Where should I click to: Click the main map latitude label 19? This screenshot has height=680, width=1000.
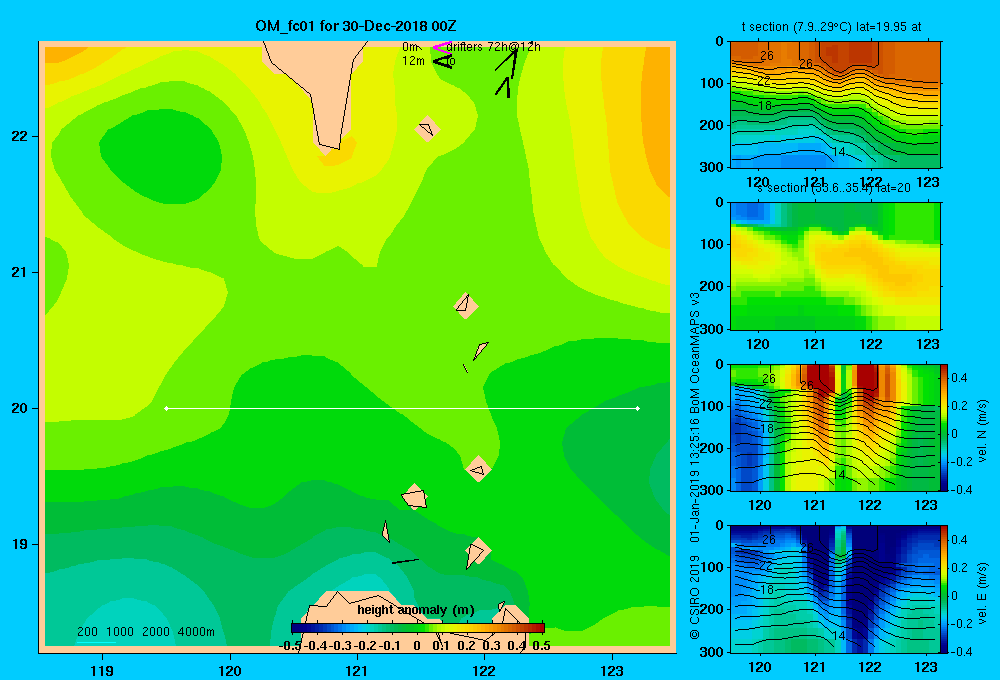(x=20, y=544)
